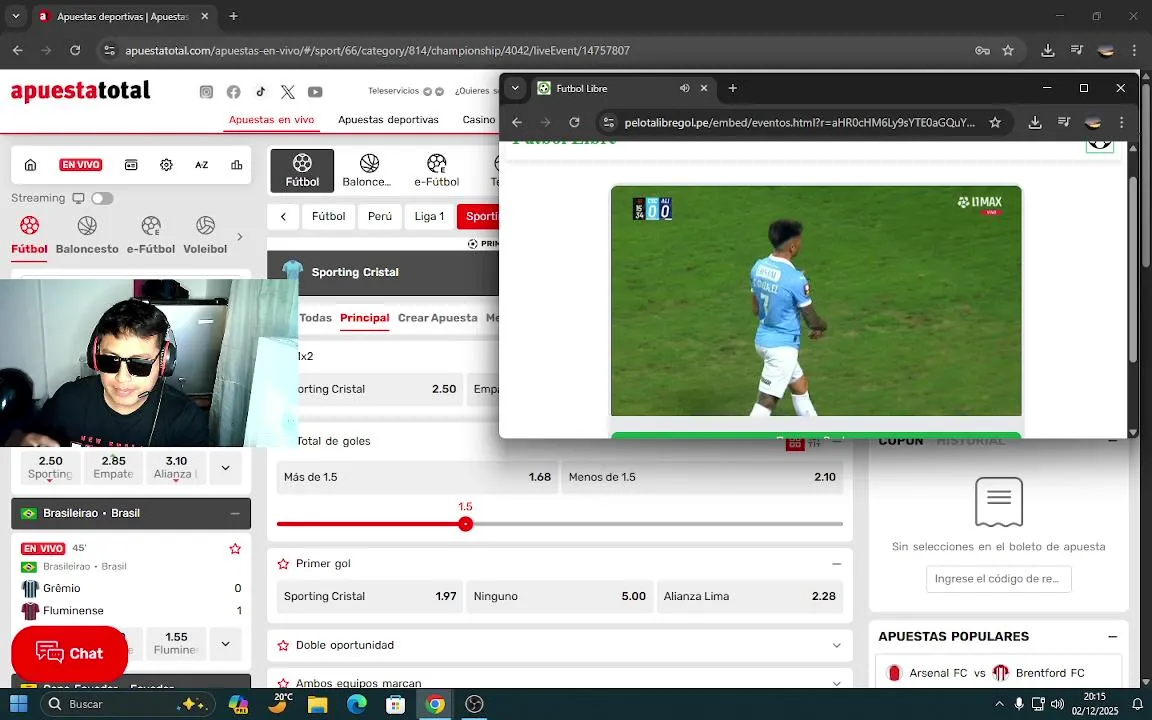Expand more odds for Sporting vs Alianza row
The height and width of the screenshot is (720, 1152).
[x=226, y=467]
